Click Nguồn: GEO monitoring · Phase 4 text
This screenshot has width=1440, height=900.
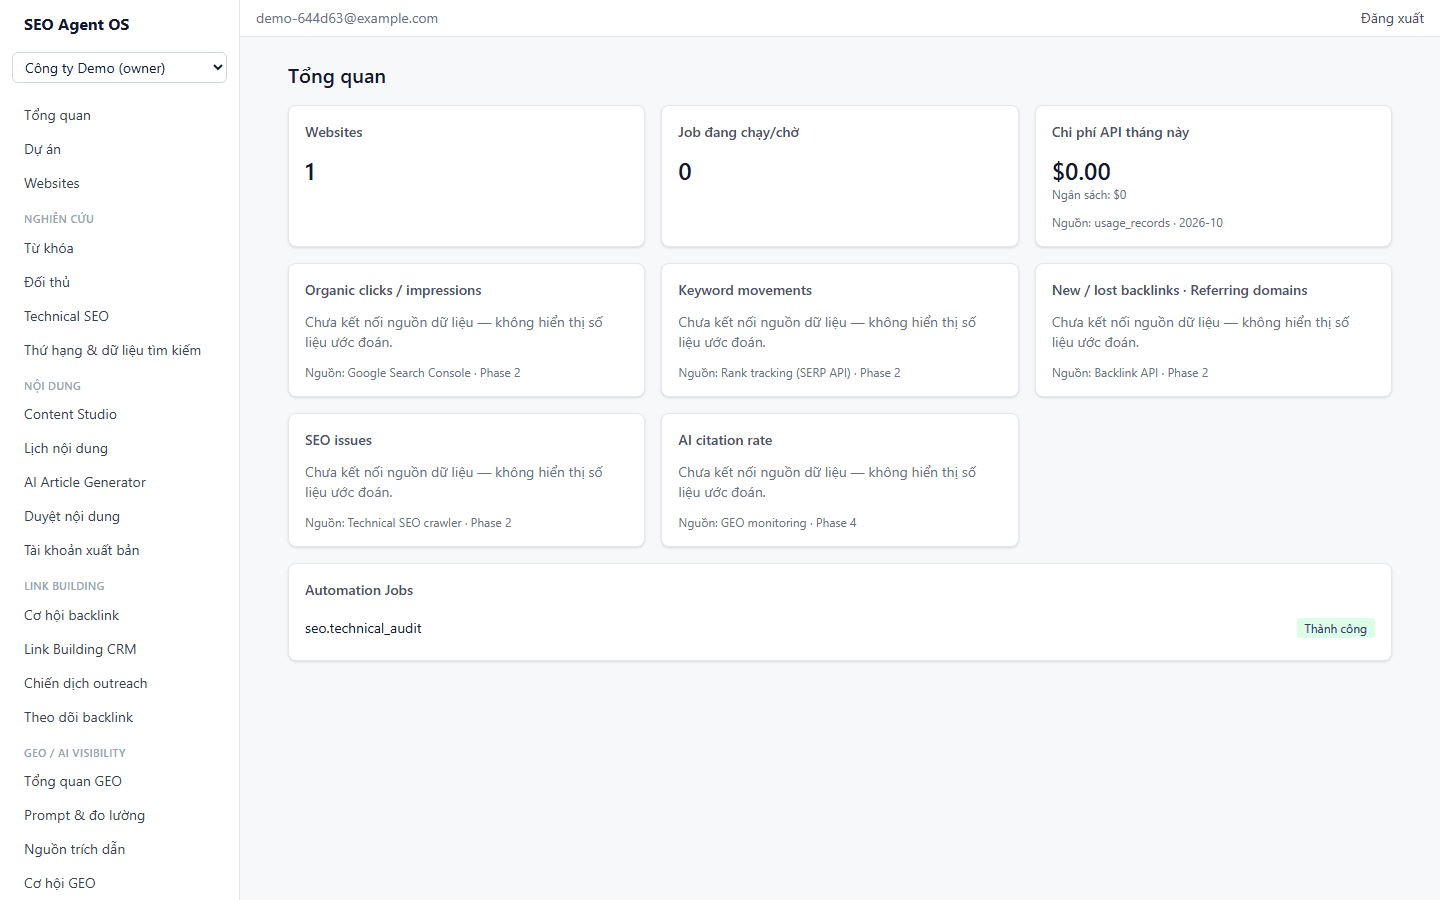coord(767,523)
